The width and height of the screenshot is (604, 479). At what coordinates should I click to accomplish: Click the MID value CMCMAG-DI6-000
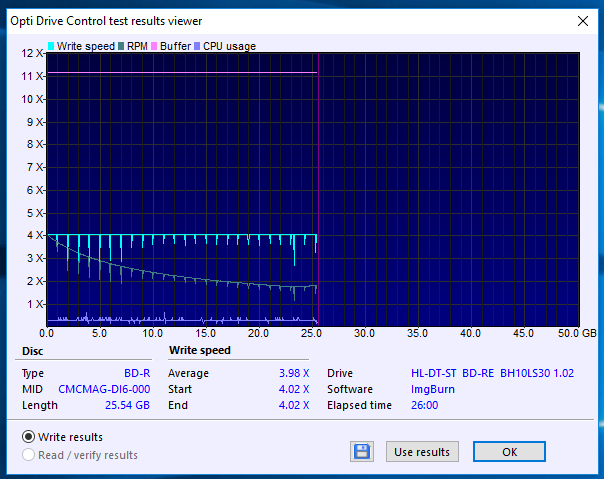click(104, 389)
